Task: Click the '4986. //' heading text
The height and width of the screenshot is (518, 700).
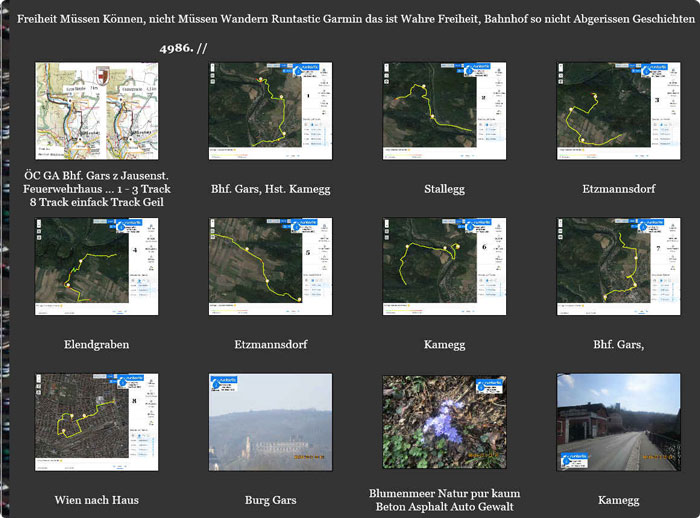Action: (183, 48)
